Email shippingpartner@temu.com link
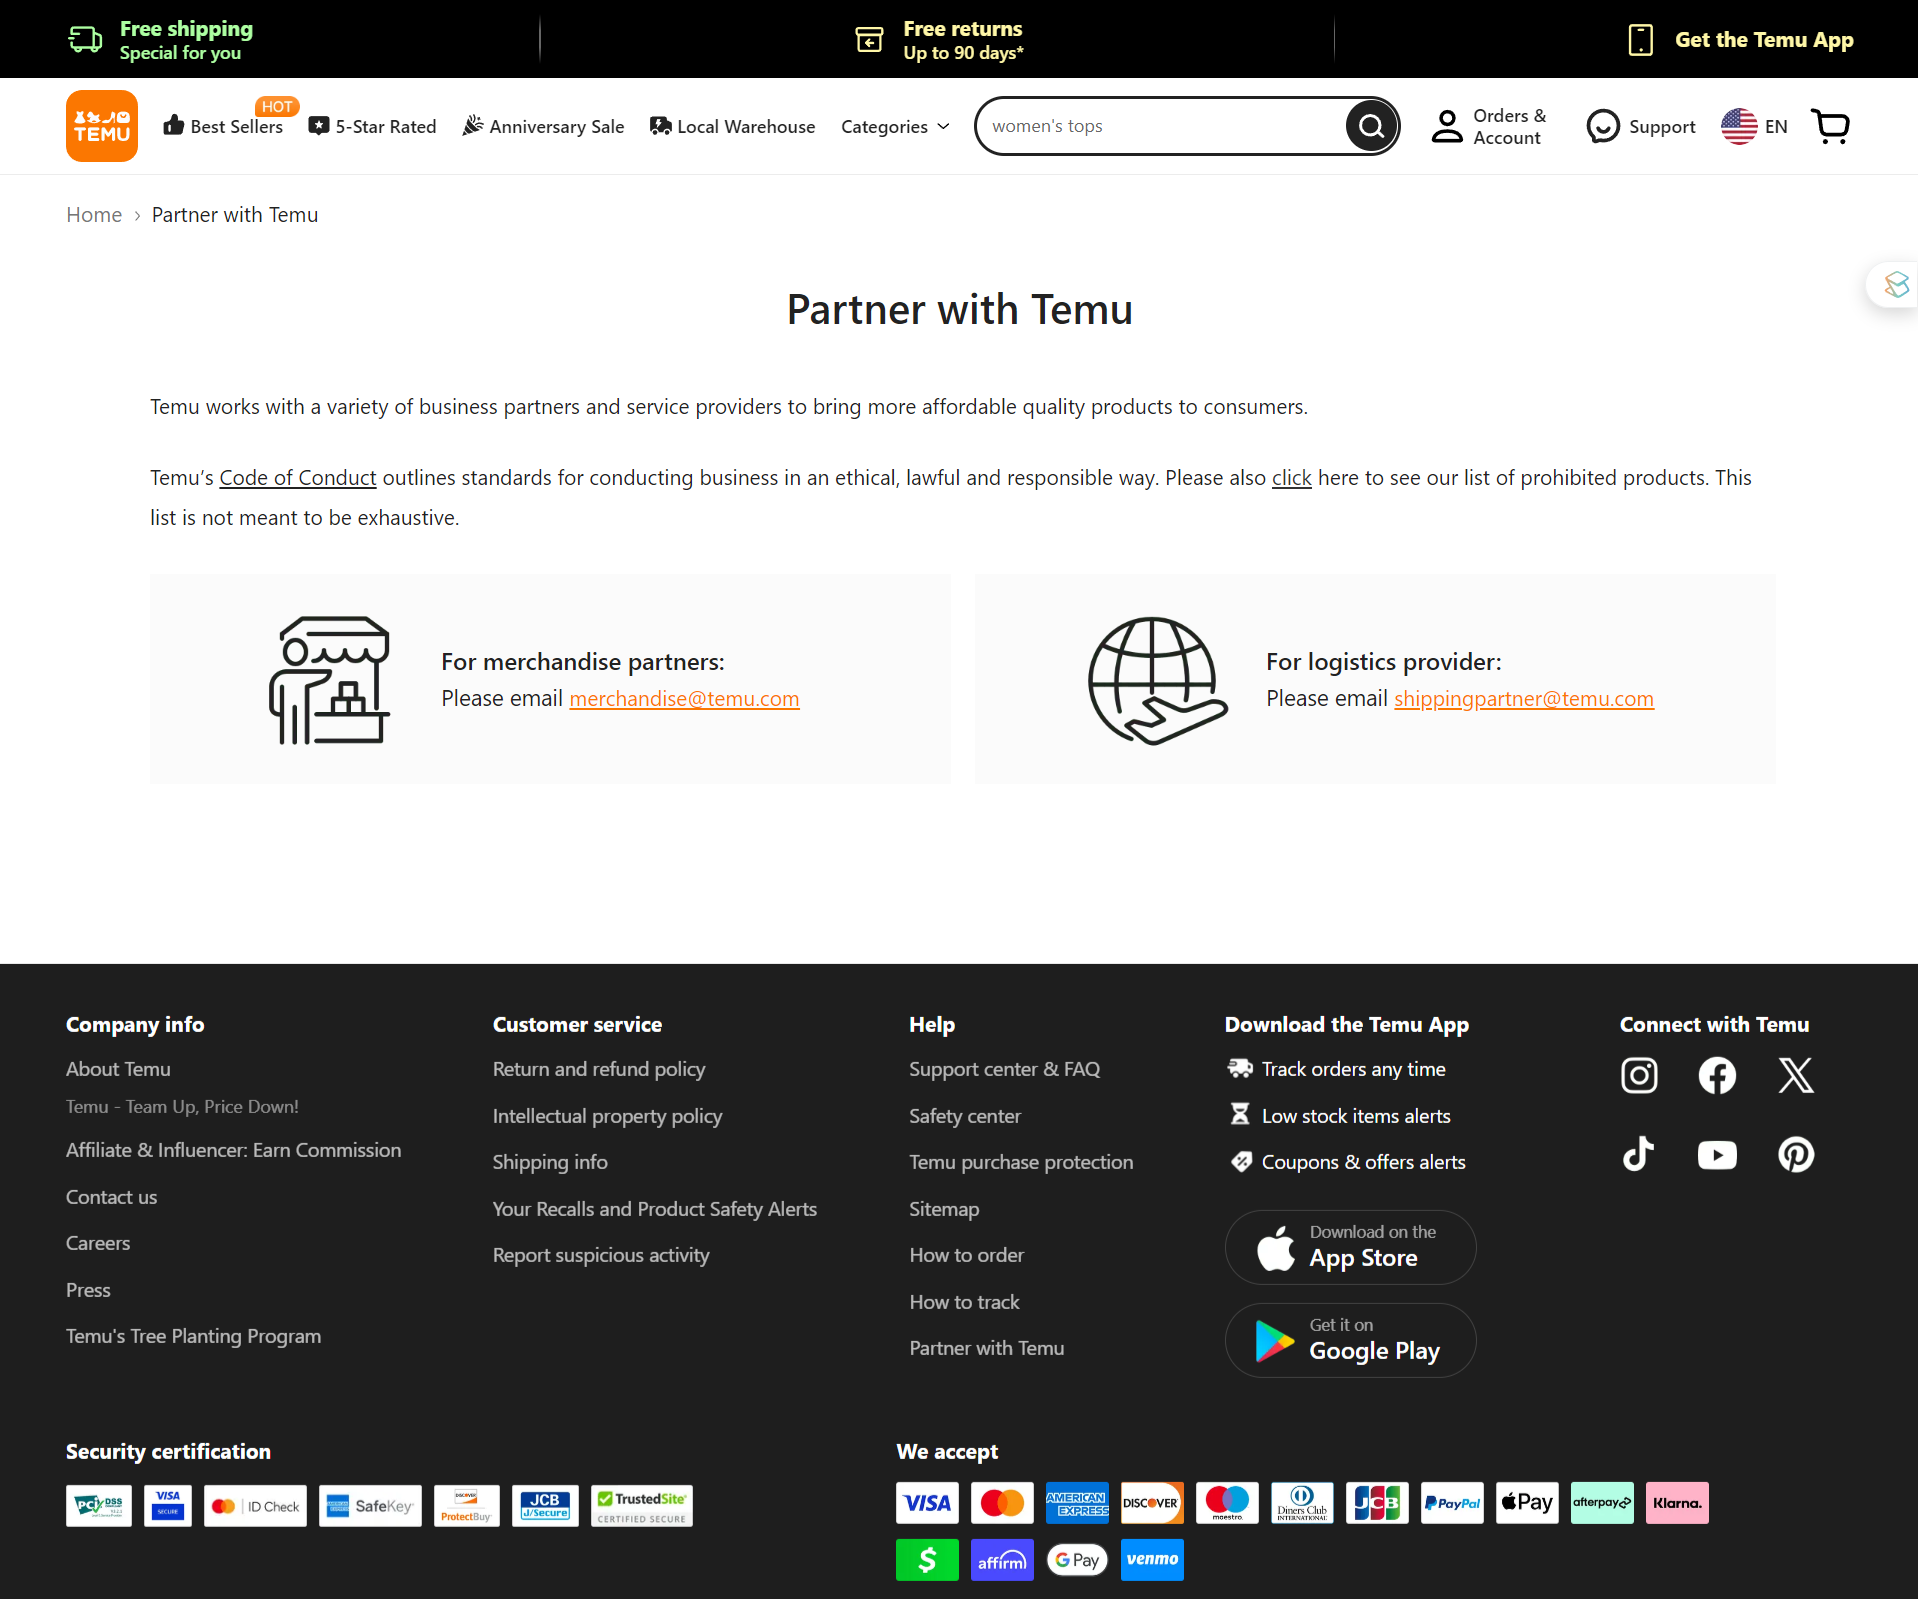Image resolution: width=1918 pixels, height=1599 pixels. point(1524,699)
